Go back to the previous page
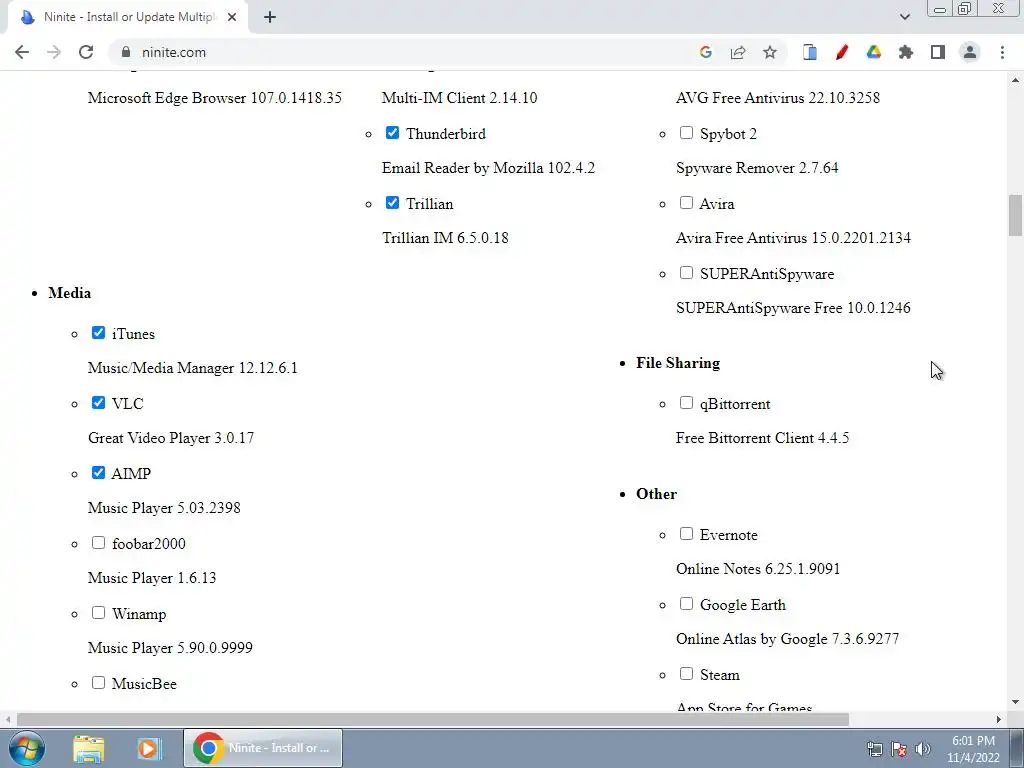Screen dimensions: 1024x768 (22, 52)
